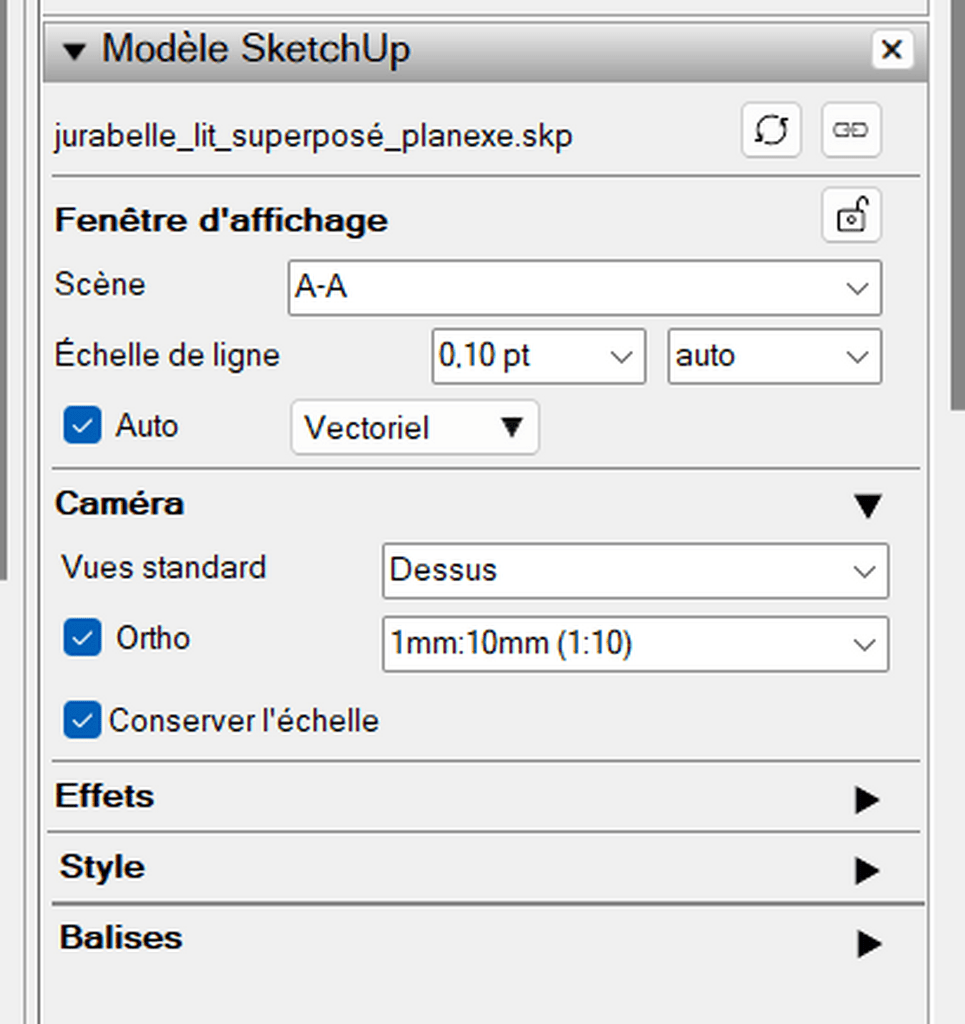The height and width of the screenshot is (1024, 965).
Task: Open the 0,10 pt line scale dropdown
Action: (x=539, y=357)
